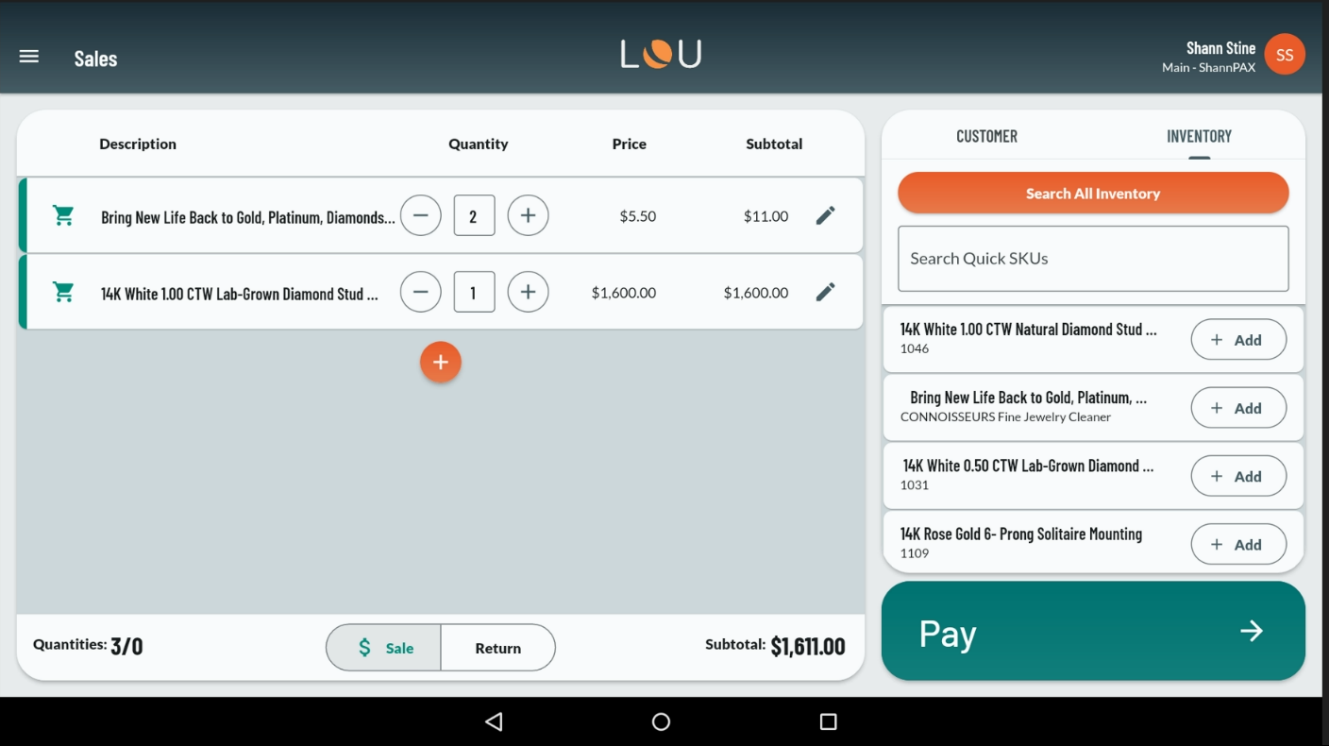
Task: Select the Inventory tab
Action: point(1198,137)
